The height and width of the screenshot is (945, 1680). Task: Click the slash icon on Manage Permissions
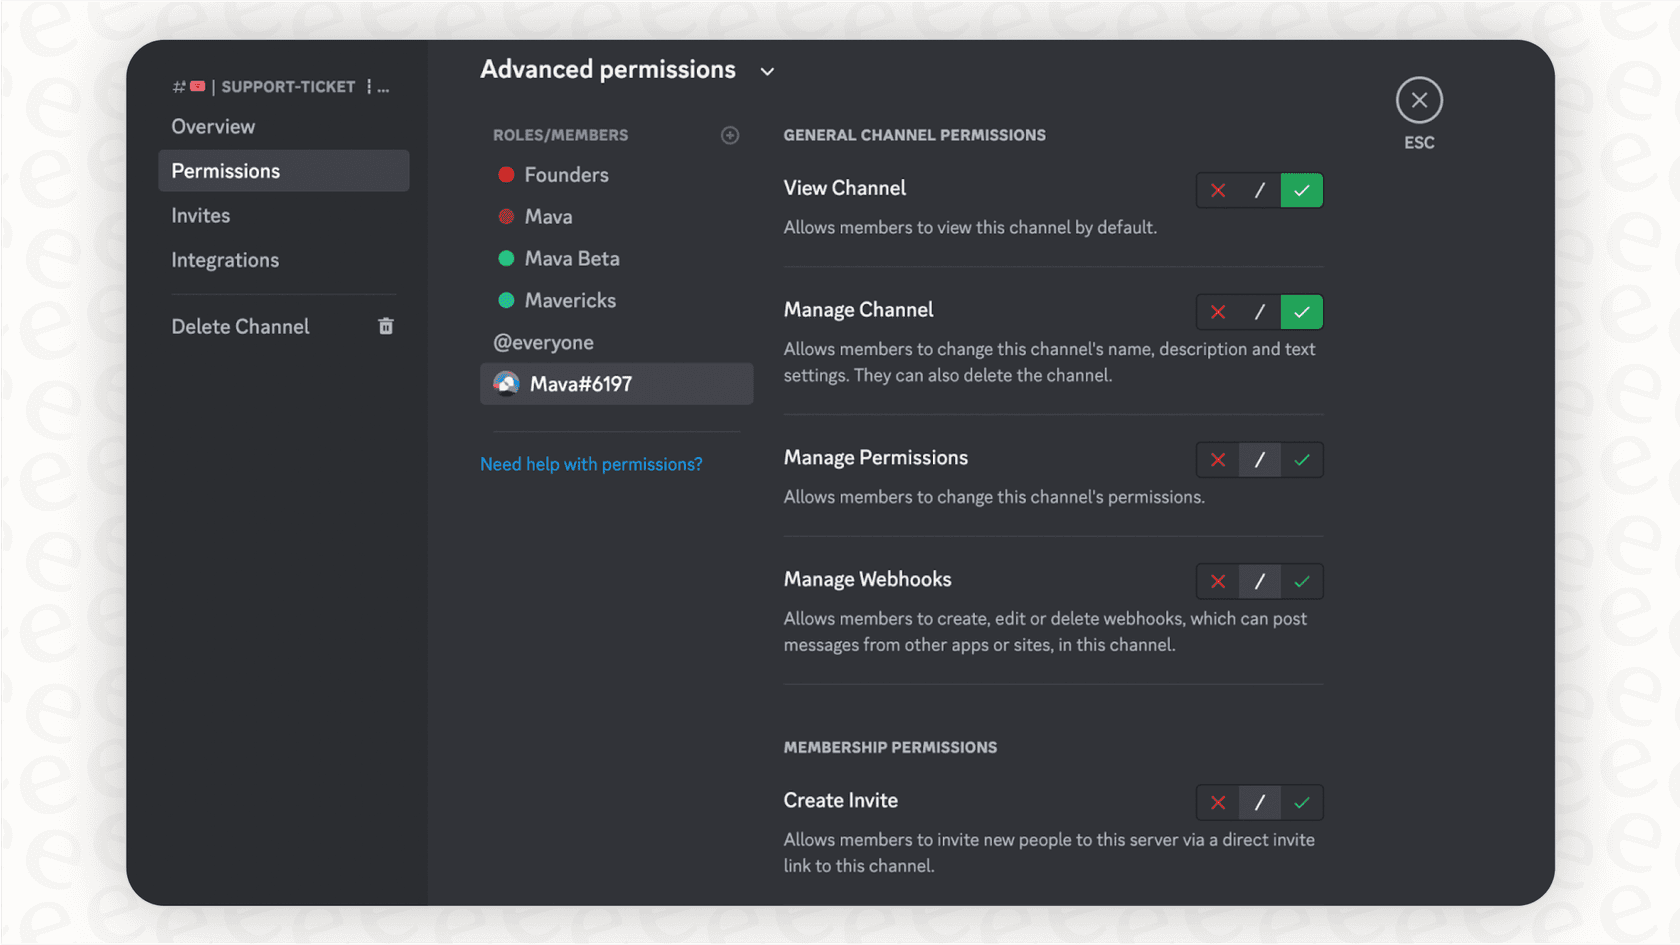coord(1259,460)
